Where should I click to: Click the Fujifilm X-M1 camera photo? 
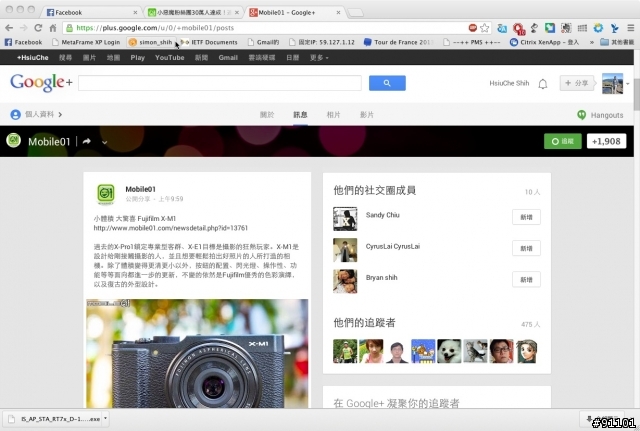[x=197, y=353]
